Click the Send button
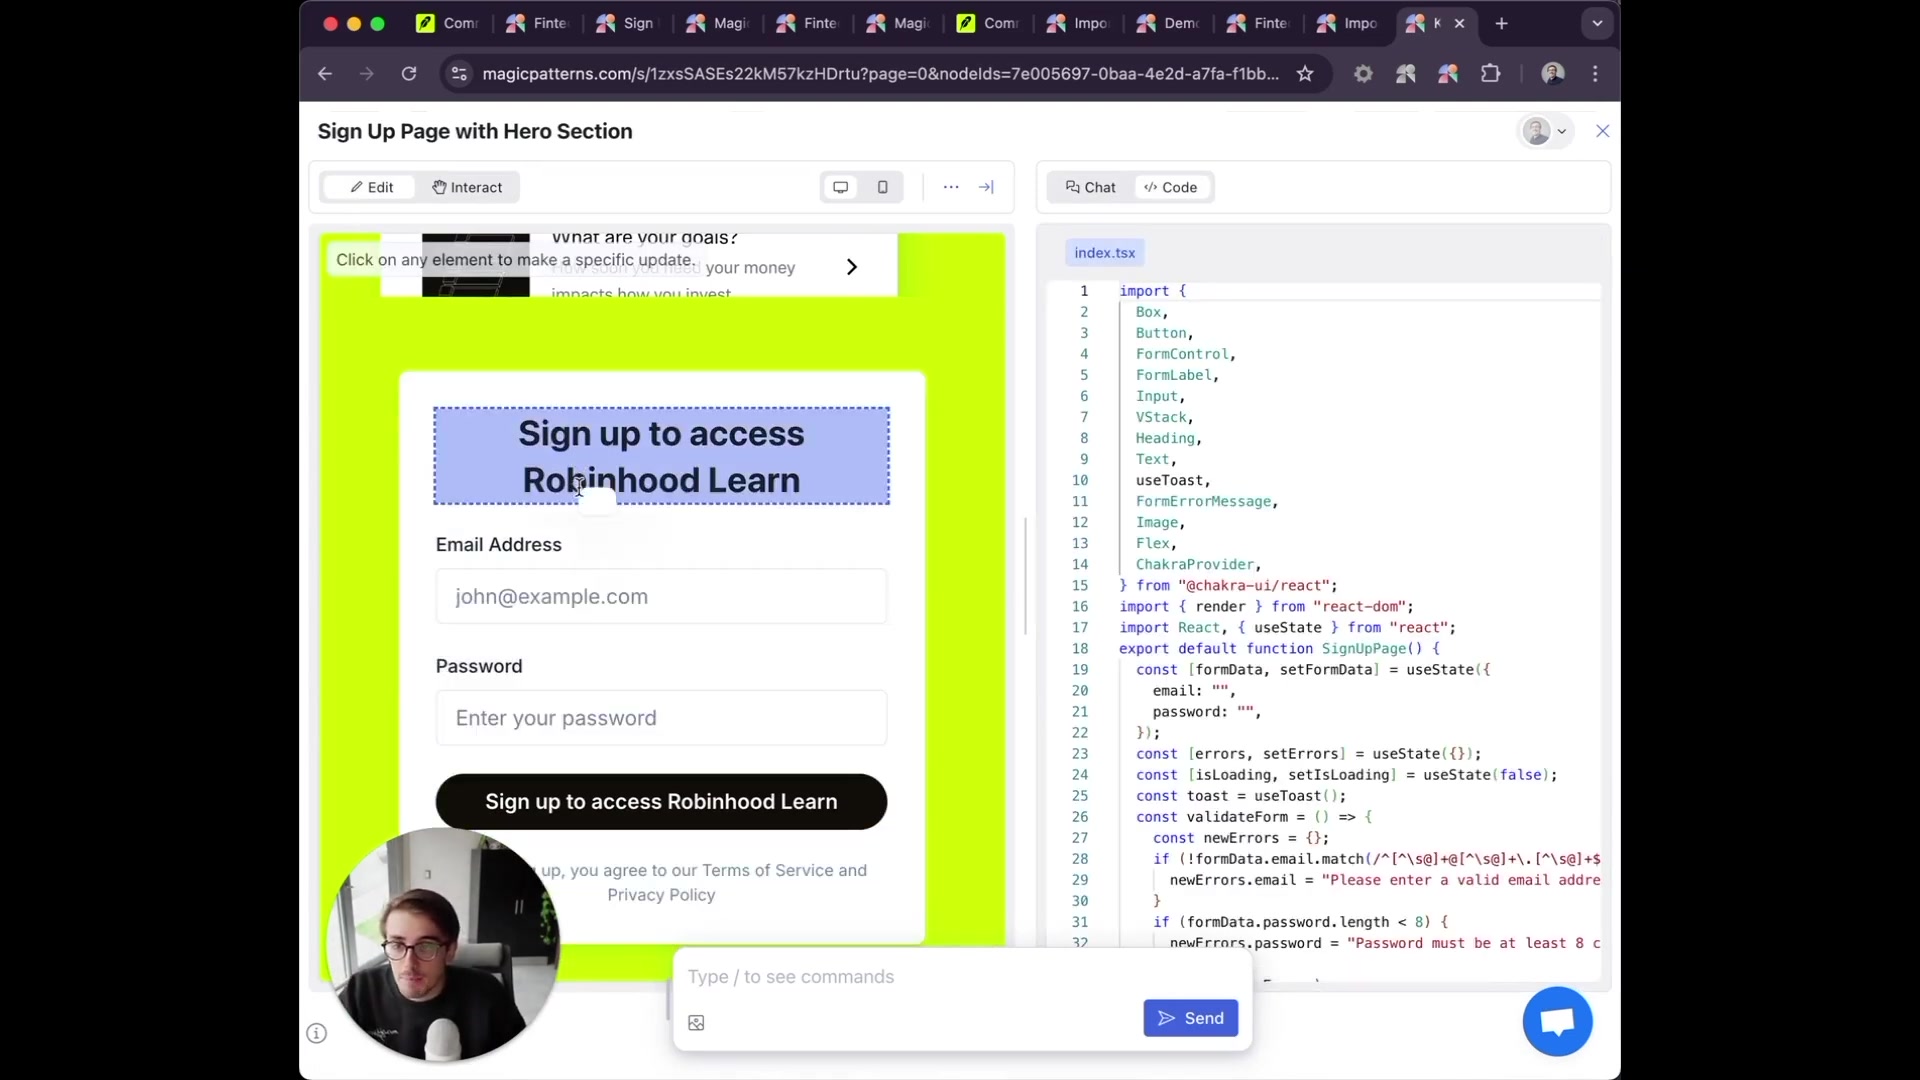The width and height of the screenshot is (1920, 1080). tap(1190, 1018)
